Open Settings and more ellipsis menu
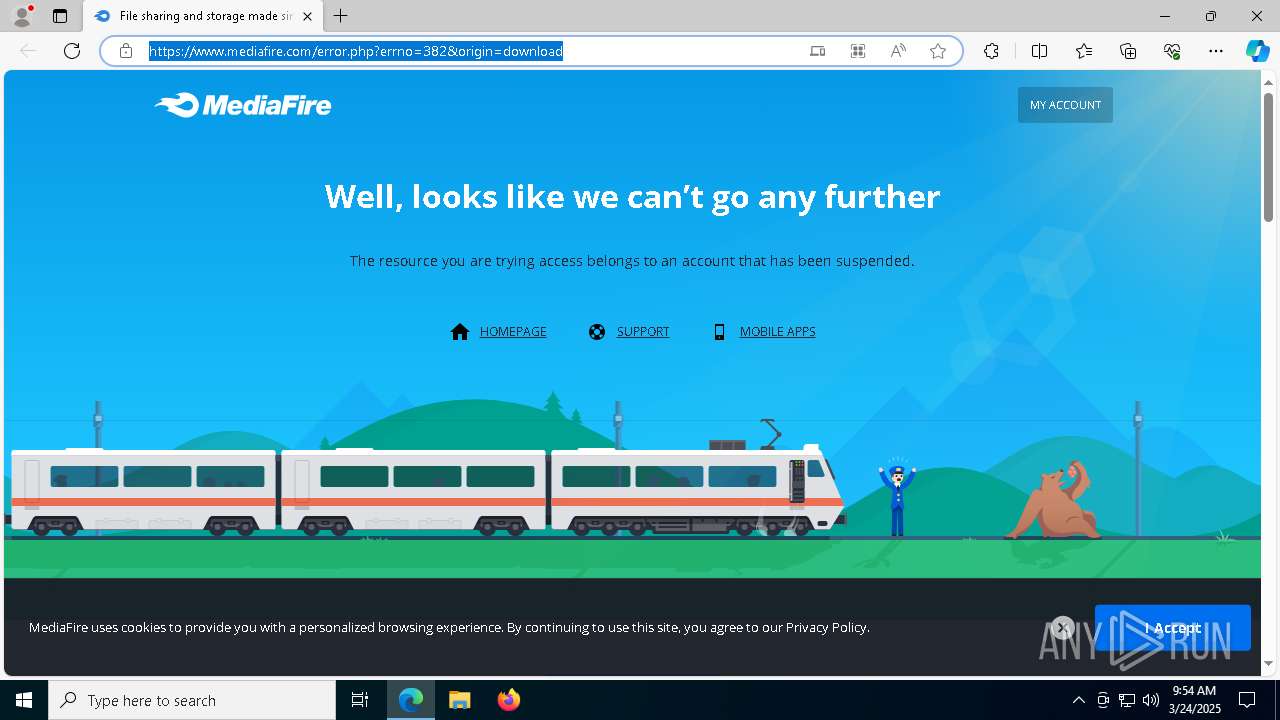 tap(1216, 51)
